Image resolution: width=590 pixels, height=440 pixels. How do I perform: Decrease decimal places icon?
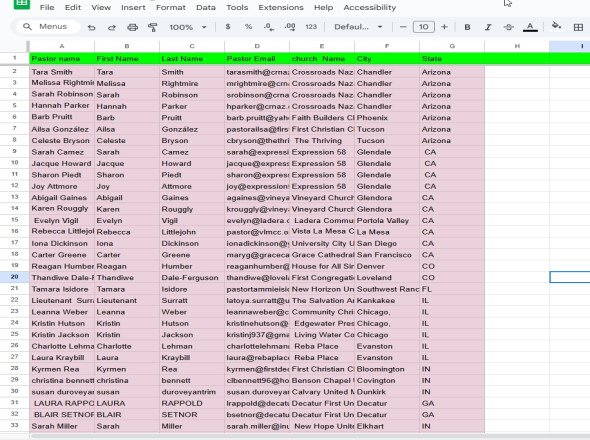click(x=269, y=27)
